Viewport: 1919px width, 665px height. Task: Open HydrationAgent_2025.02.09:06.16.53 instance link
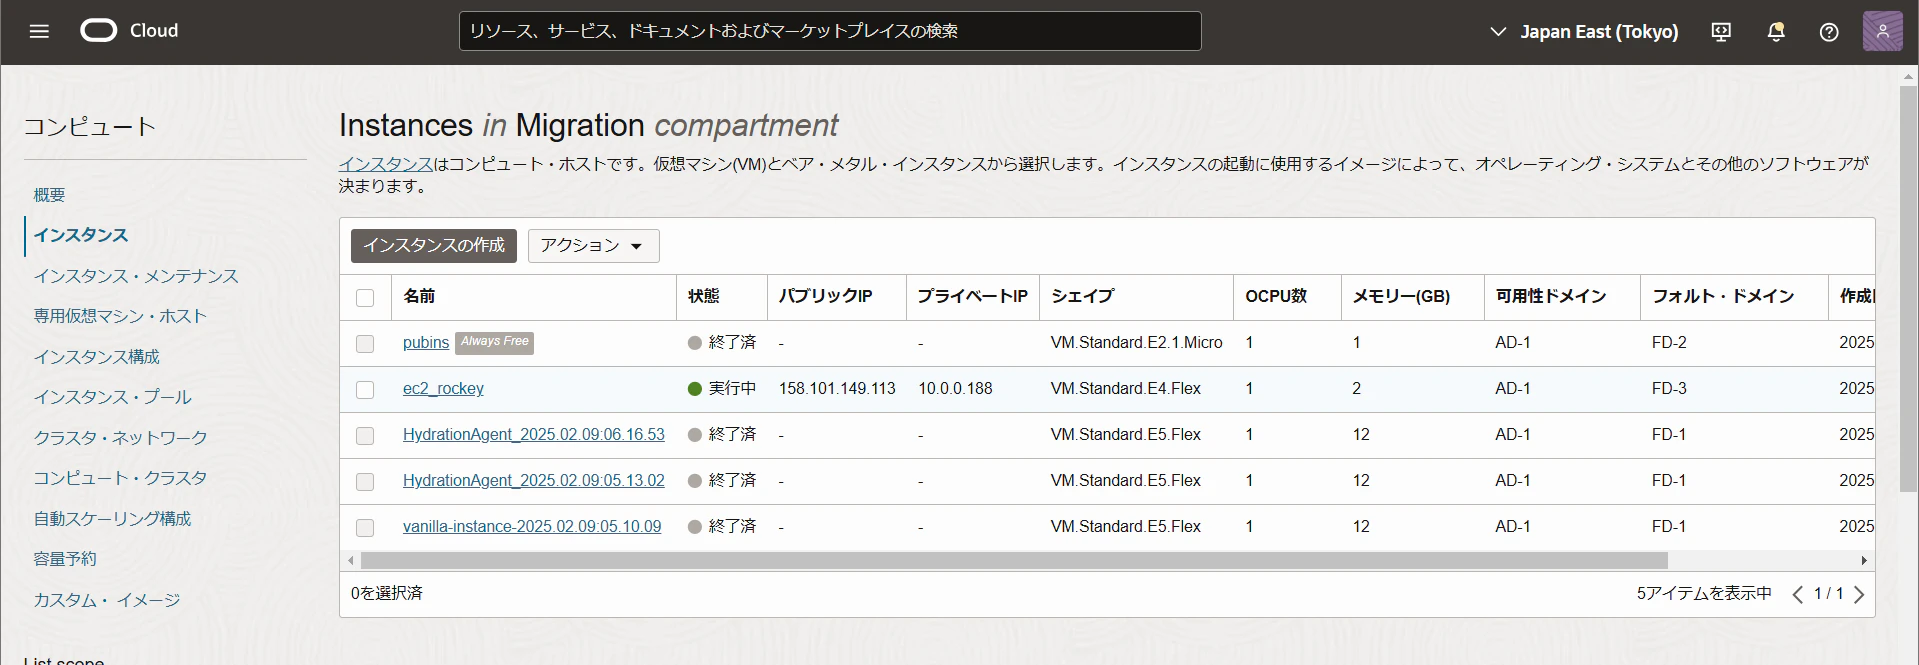534,435
